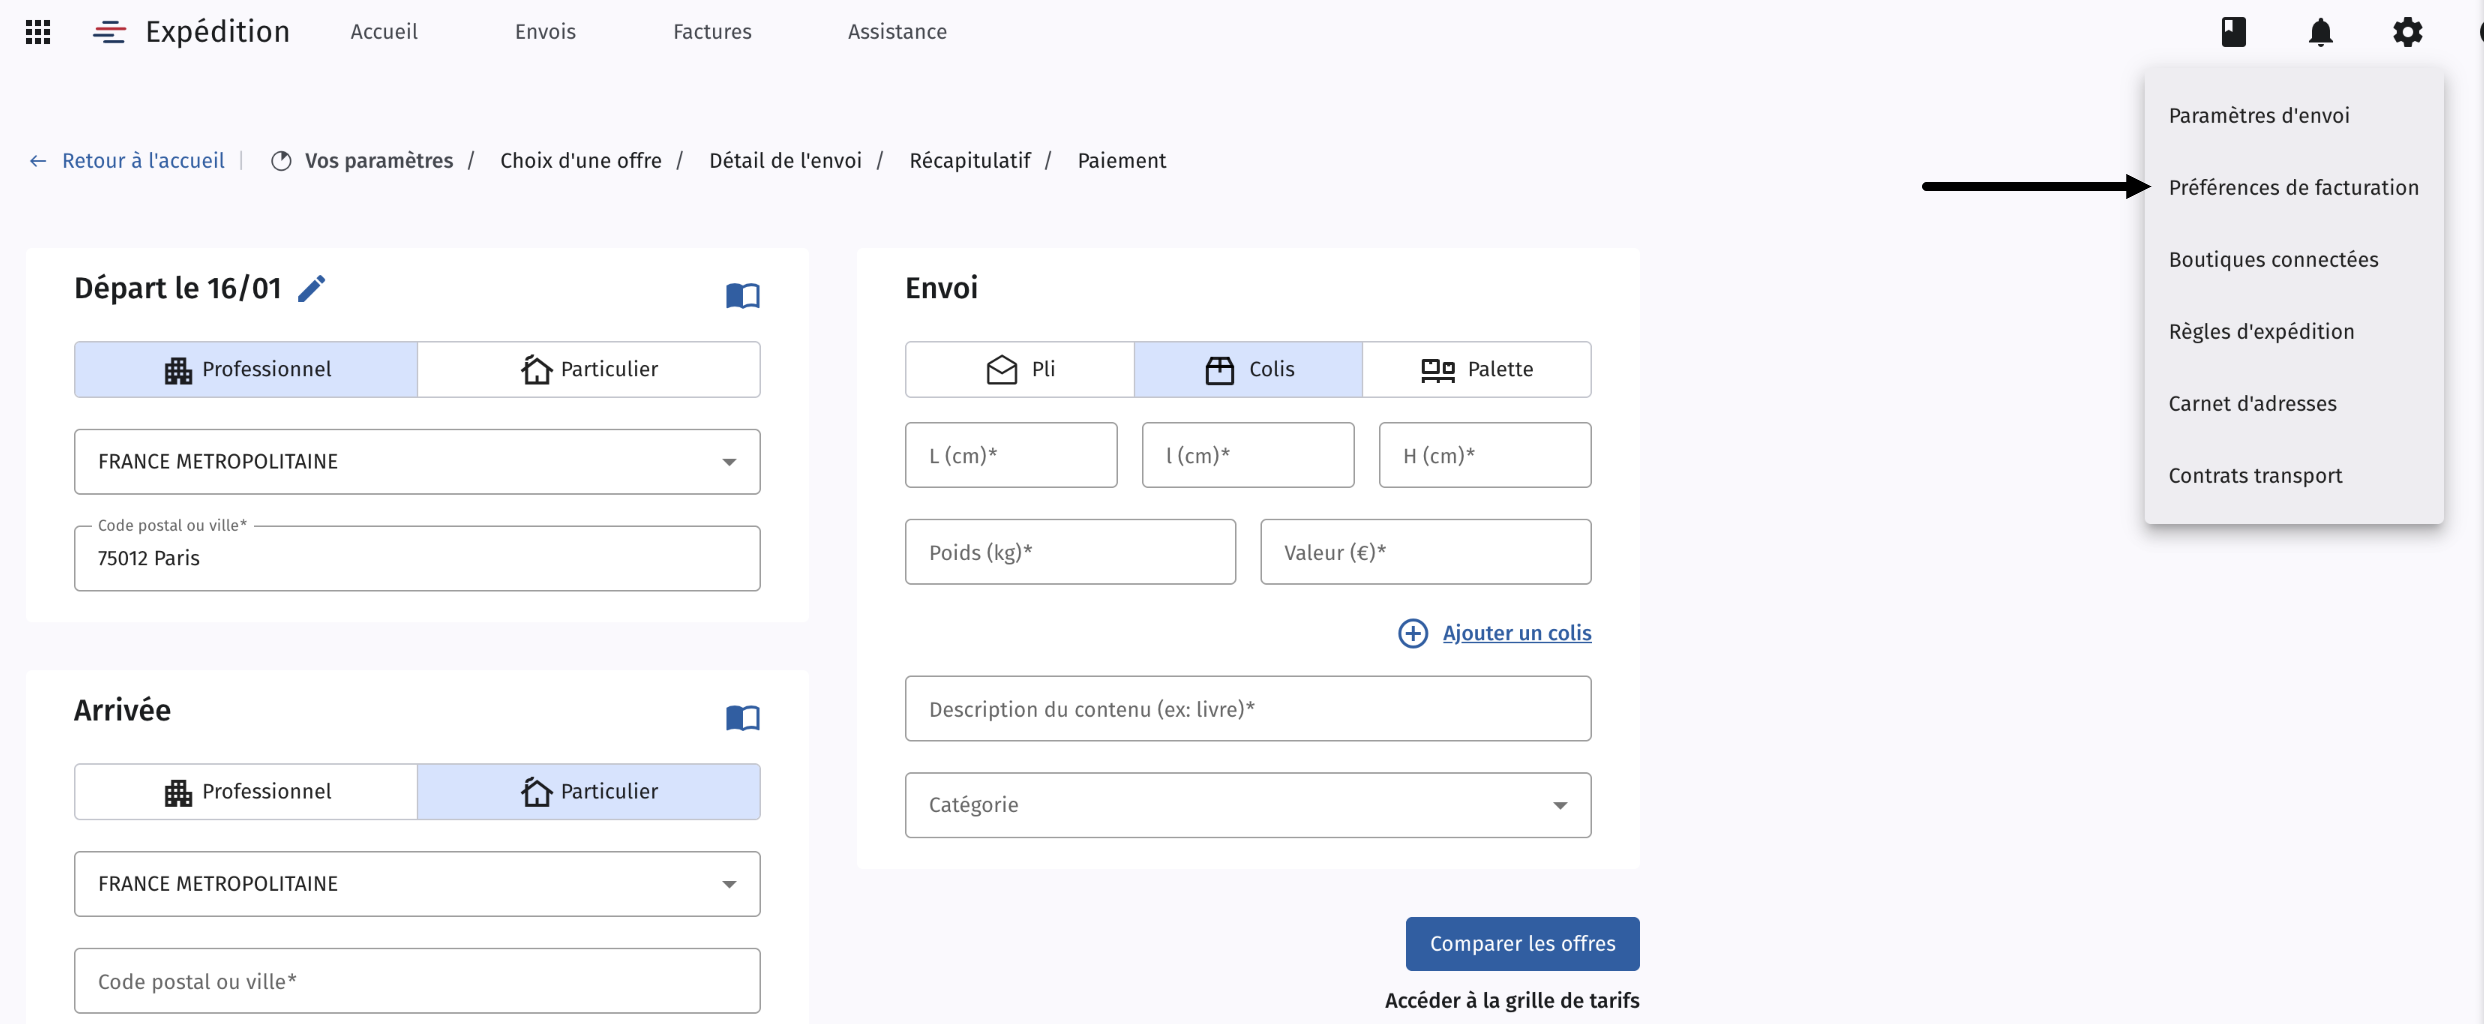
Task: Edit the departure date with pencil icon
Action: [x=312, y=288]
